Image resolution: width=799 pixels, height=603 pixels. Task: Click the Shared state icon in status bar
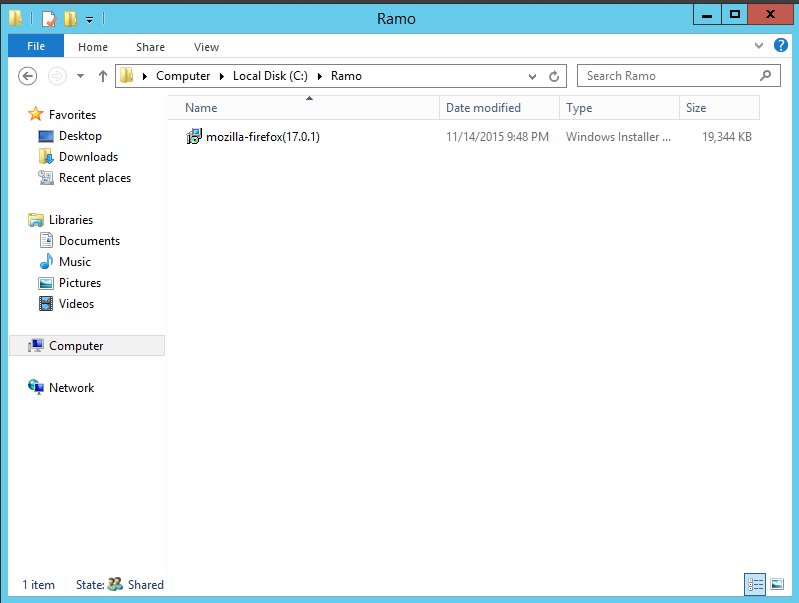click(x=116, y=584)
